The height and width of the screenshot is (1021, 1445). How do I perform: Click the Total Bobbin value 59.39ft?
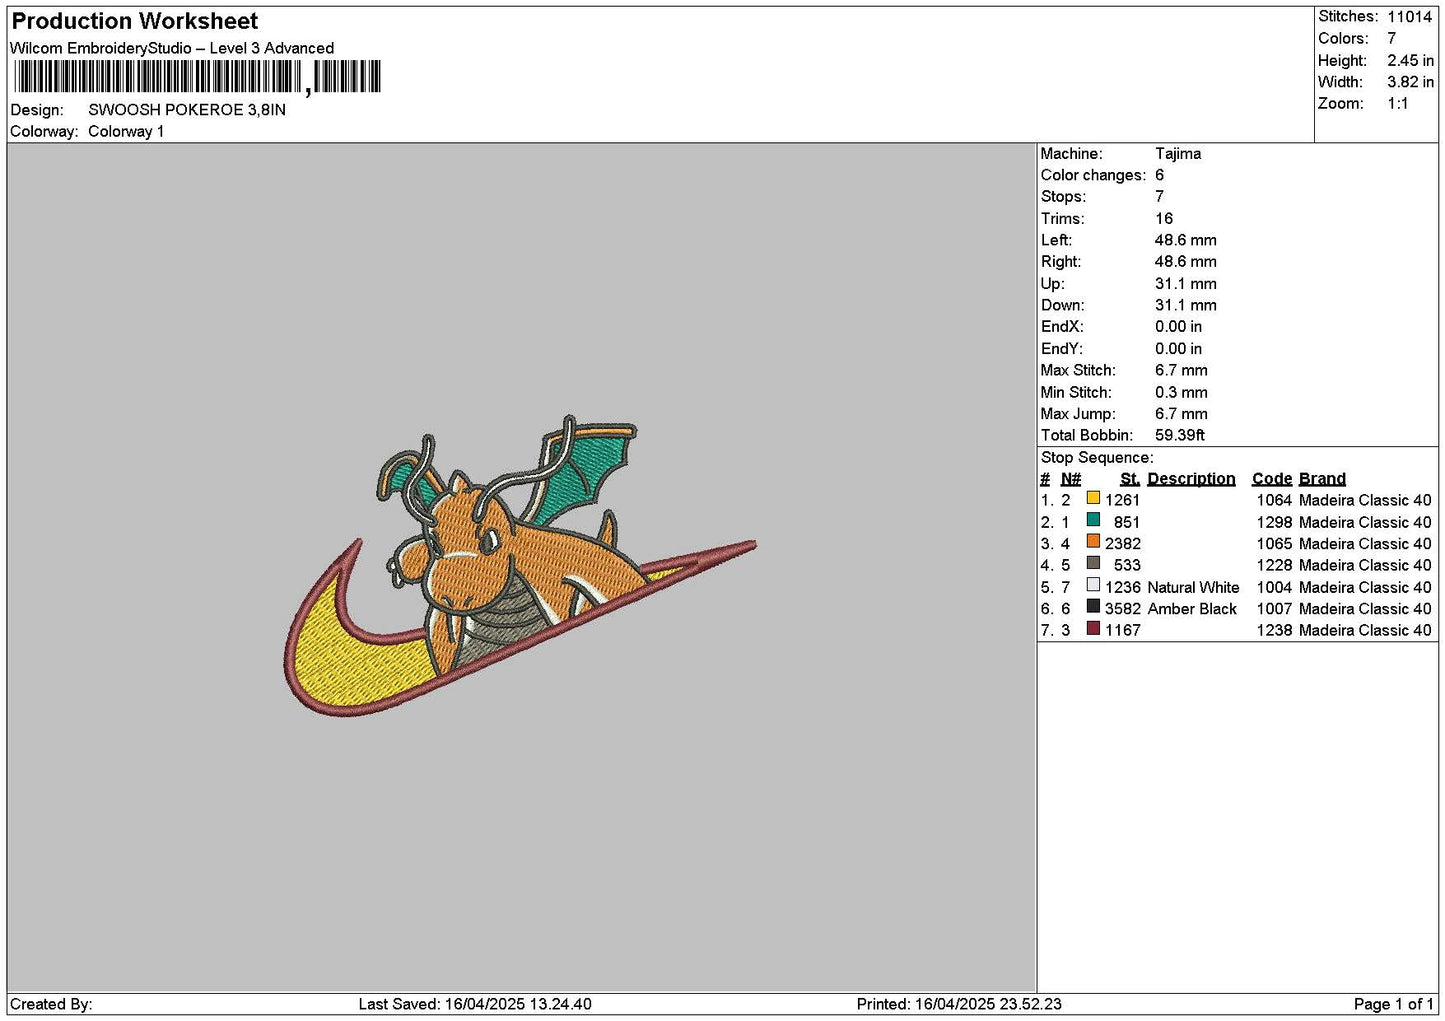[1180, 436]
